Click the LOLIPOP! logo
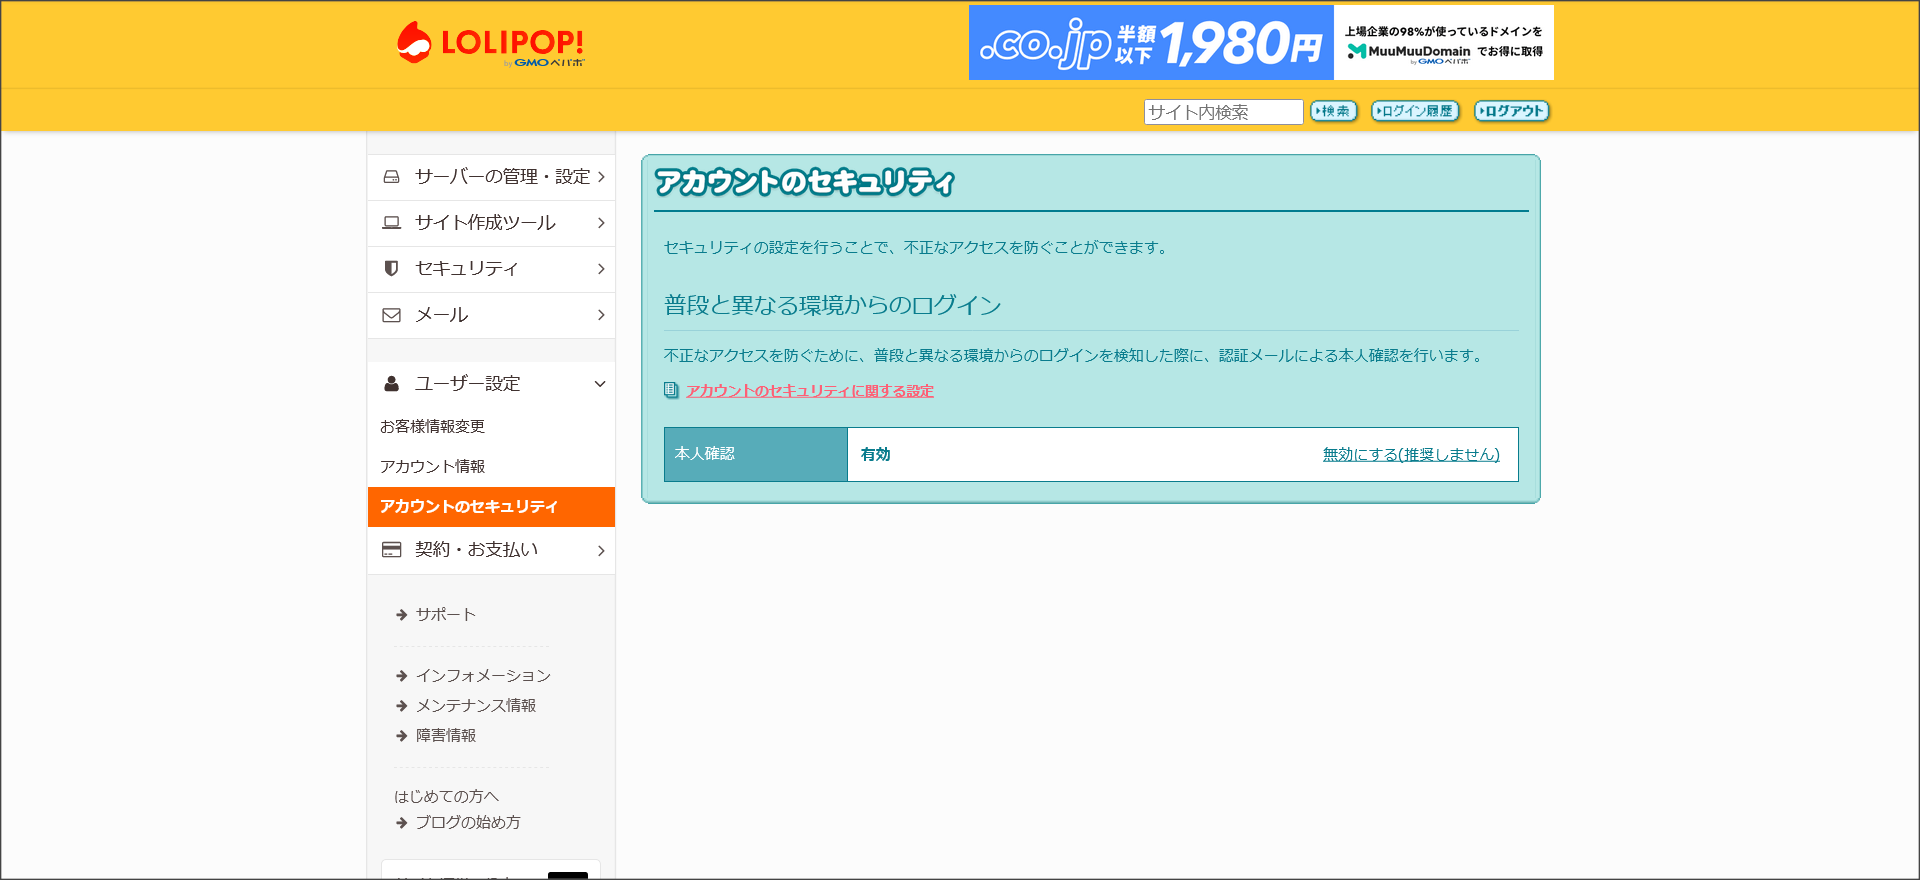The width and height of the screenshot is (1920, 880). (x=490, y=44)
